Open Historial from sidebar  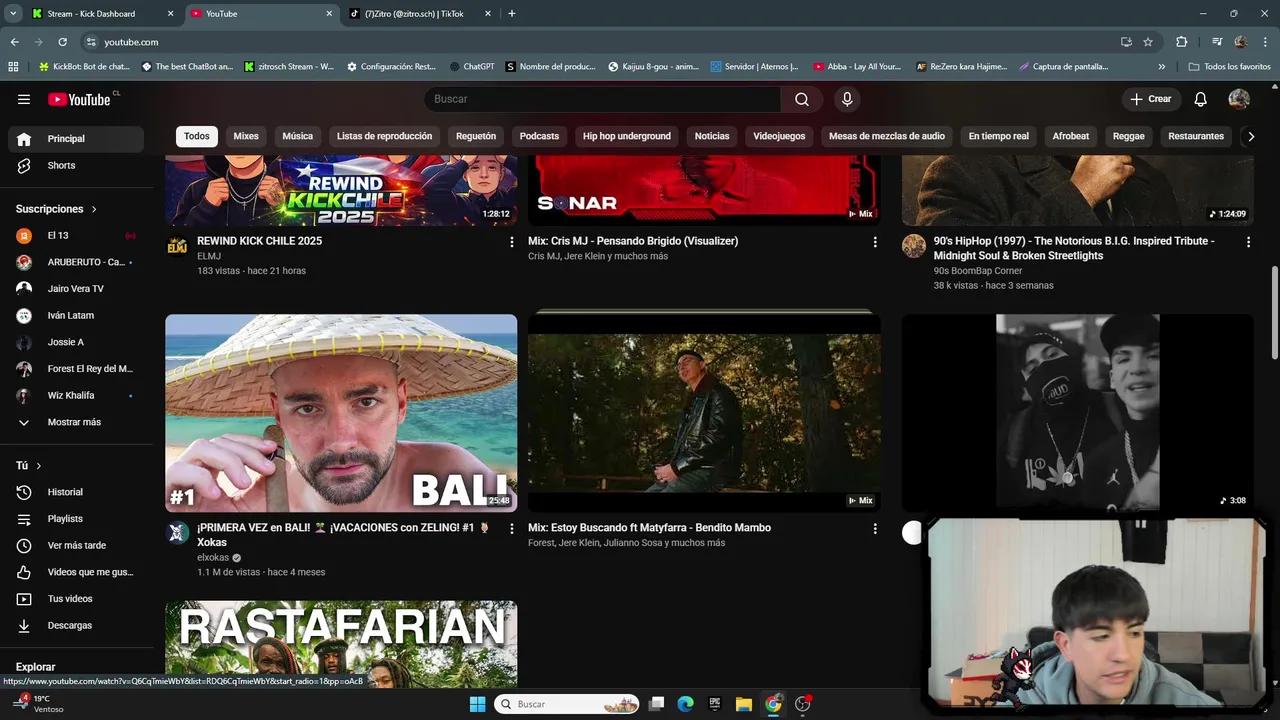(76, 492)
